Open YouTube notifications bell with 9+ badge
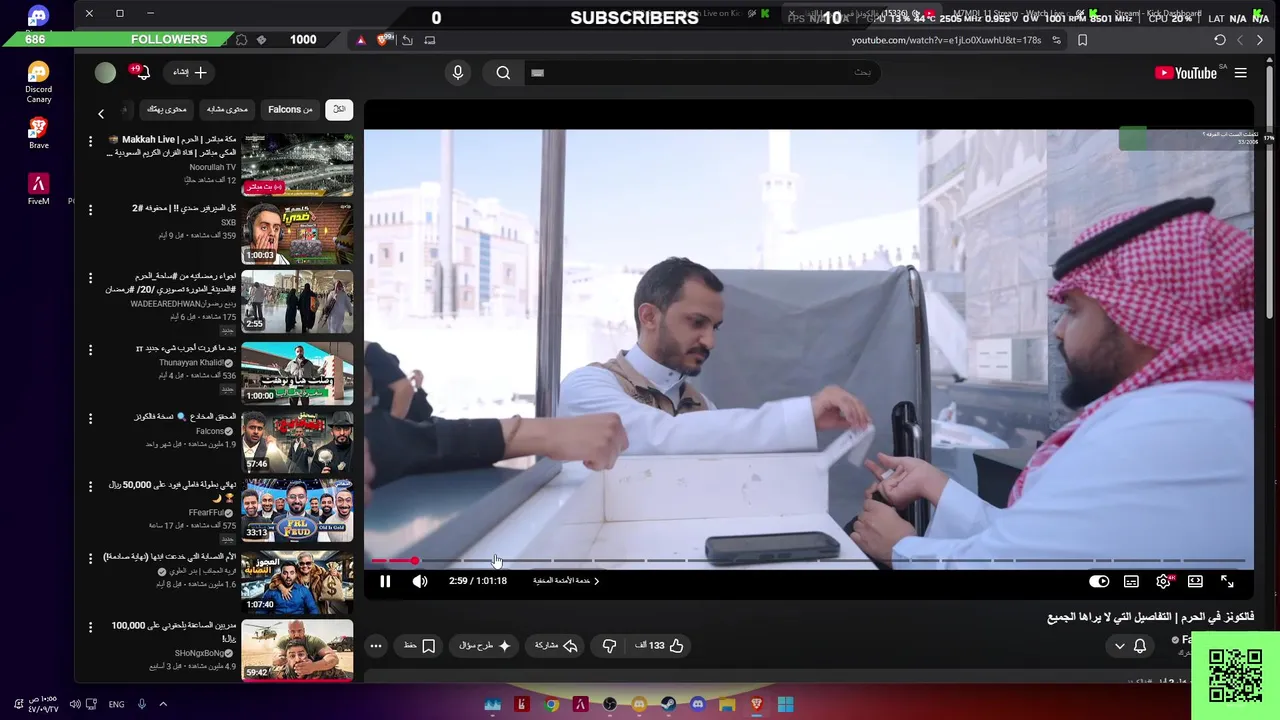The height and width of the screenshot is (720, 1280). [141, 73]
